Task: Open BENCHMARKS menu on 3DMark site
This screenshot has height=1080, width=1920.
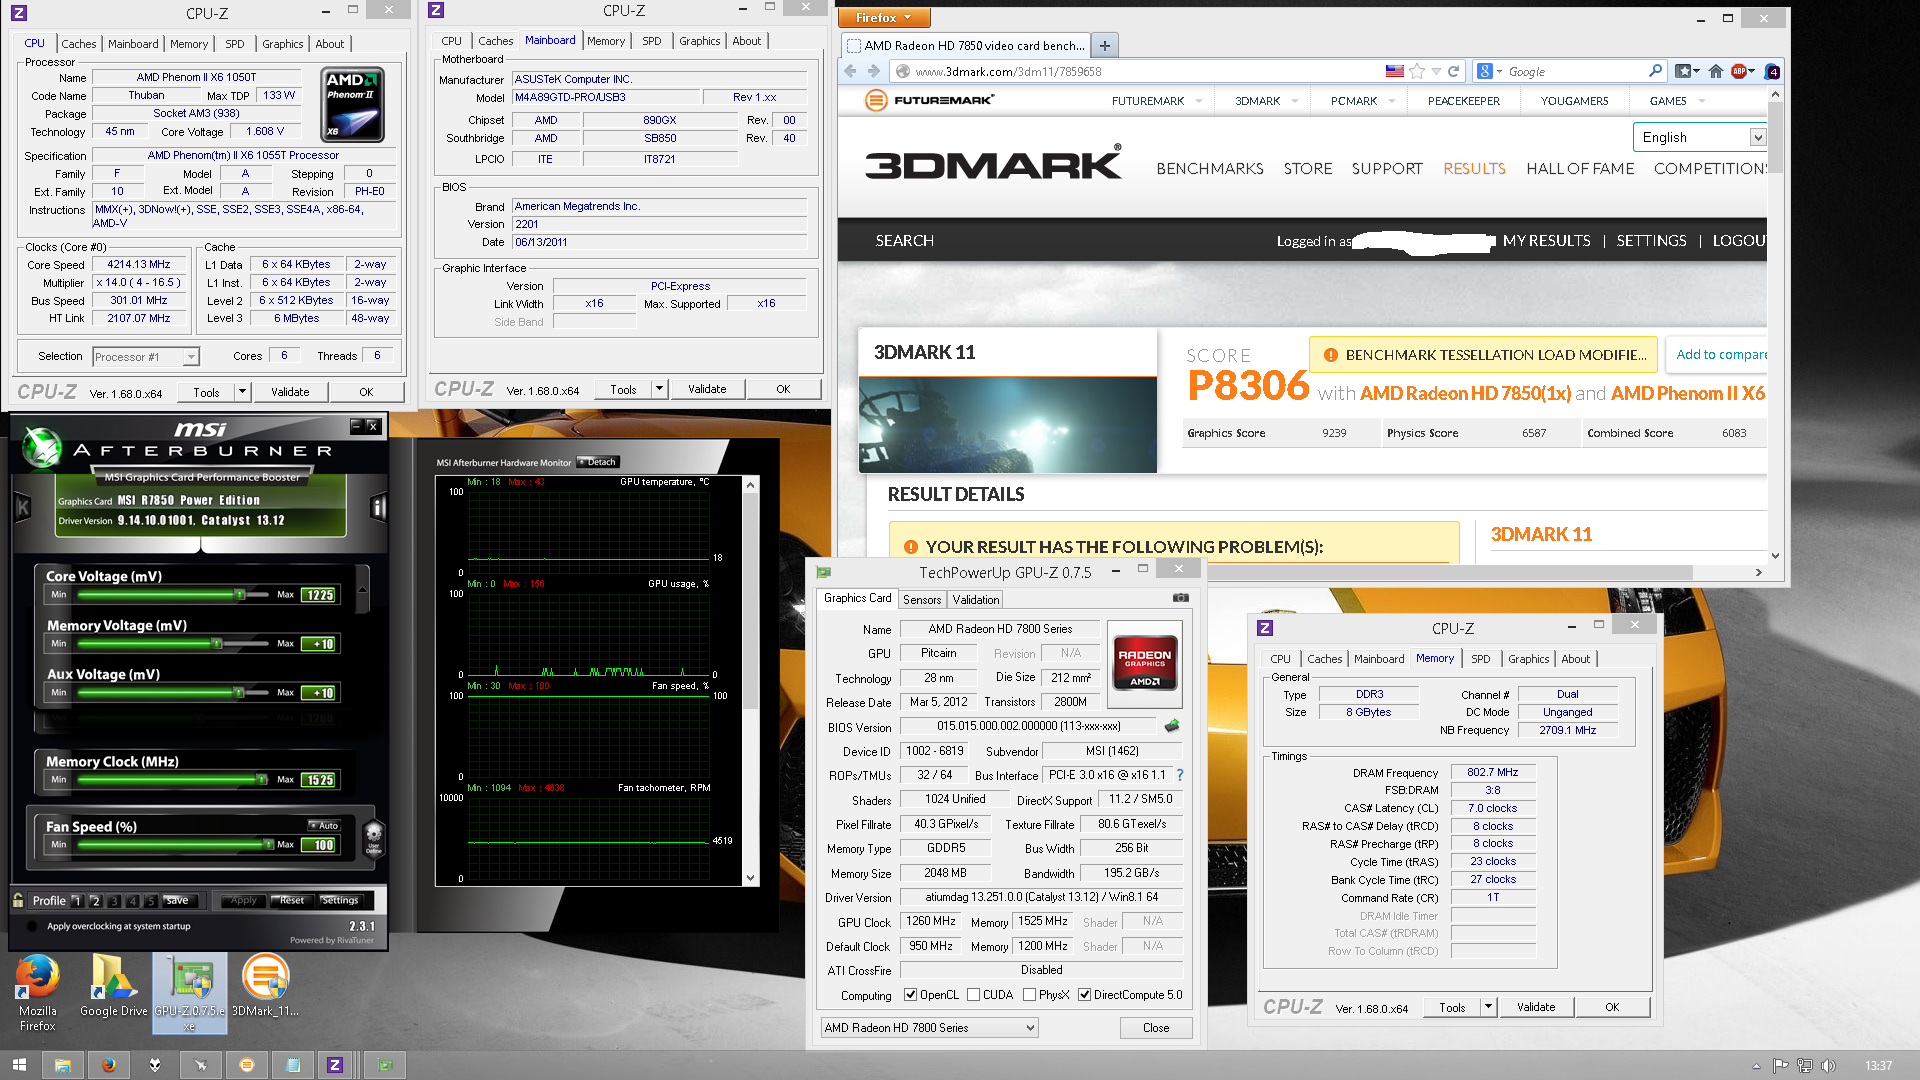Action: pyautogui.click(x=1210, y=169)
